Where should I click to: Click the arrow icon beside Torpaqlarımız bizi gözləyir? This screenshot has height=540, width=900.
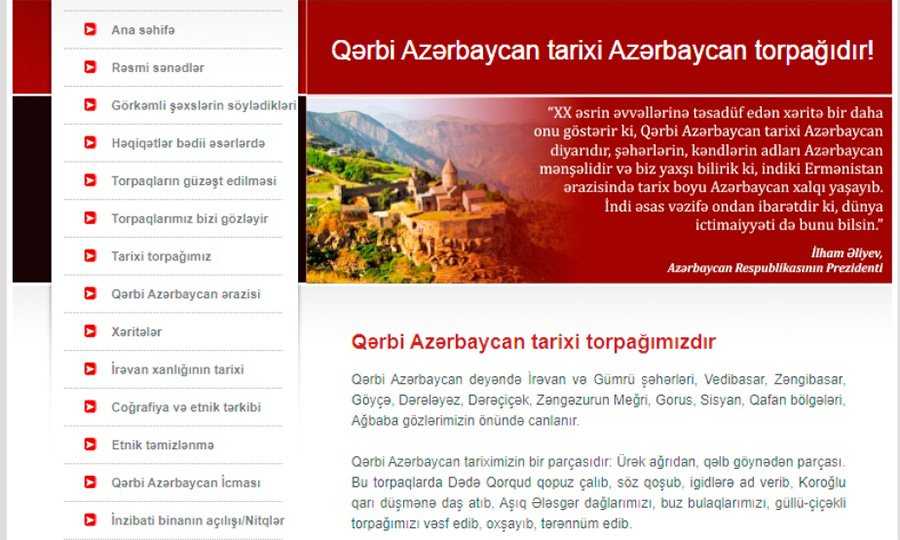coord(90,218)
